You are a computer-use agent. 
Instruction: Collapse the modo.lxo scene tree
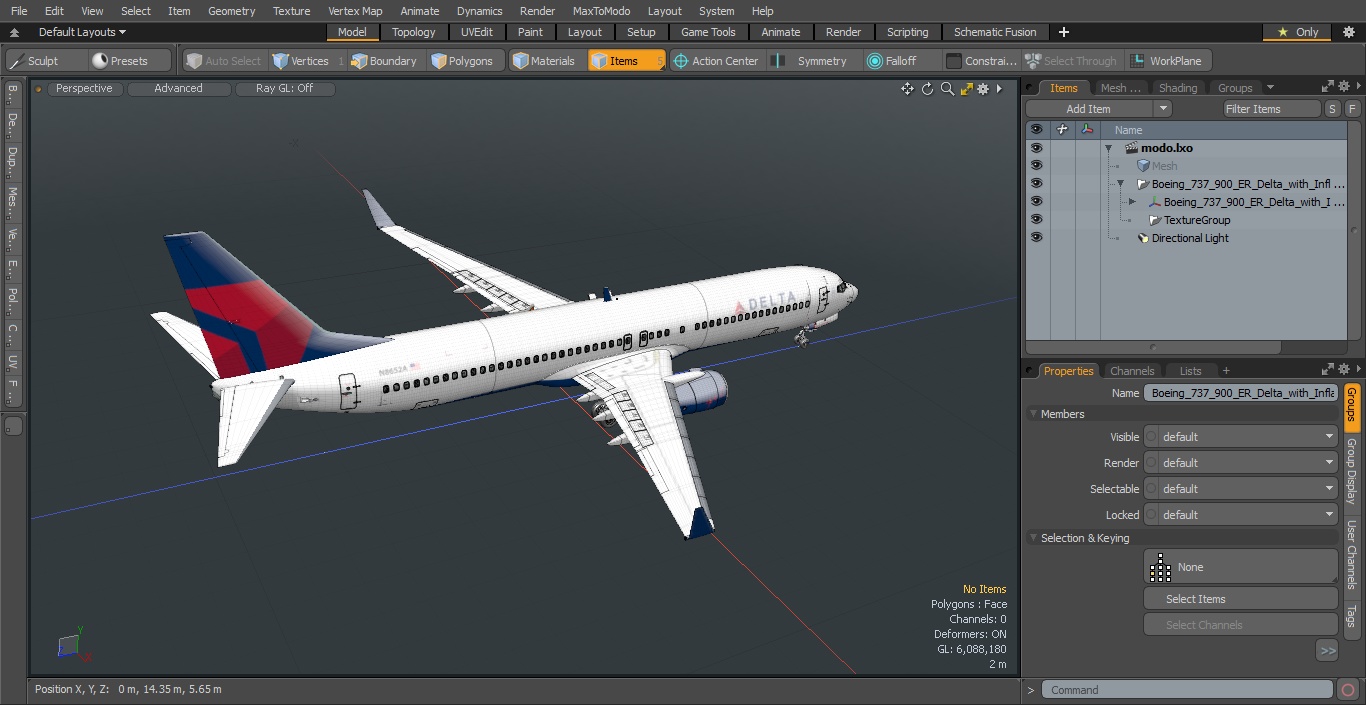pyautogui.click(x=1108, y=148)
